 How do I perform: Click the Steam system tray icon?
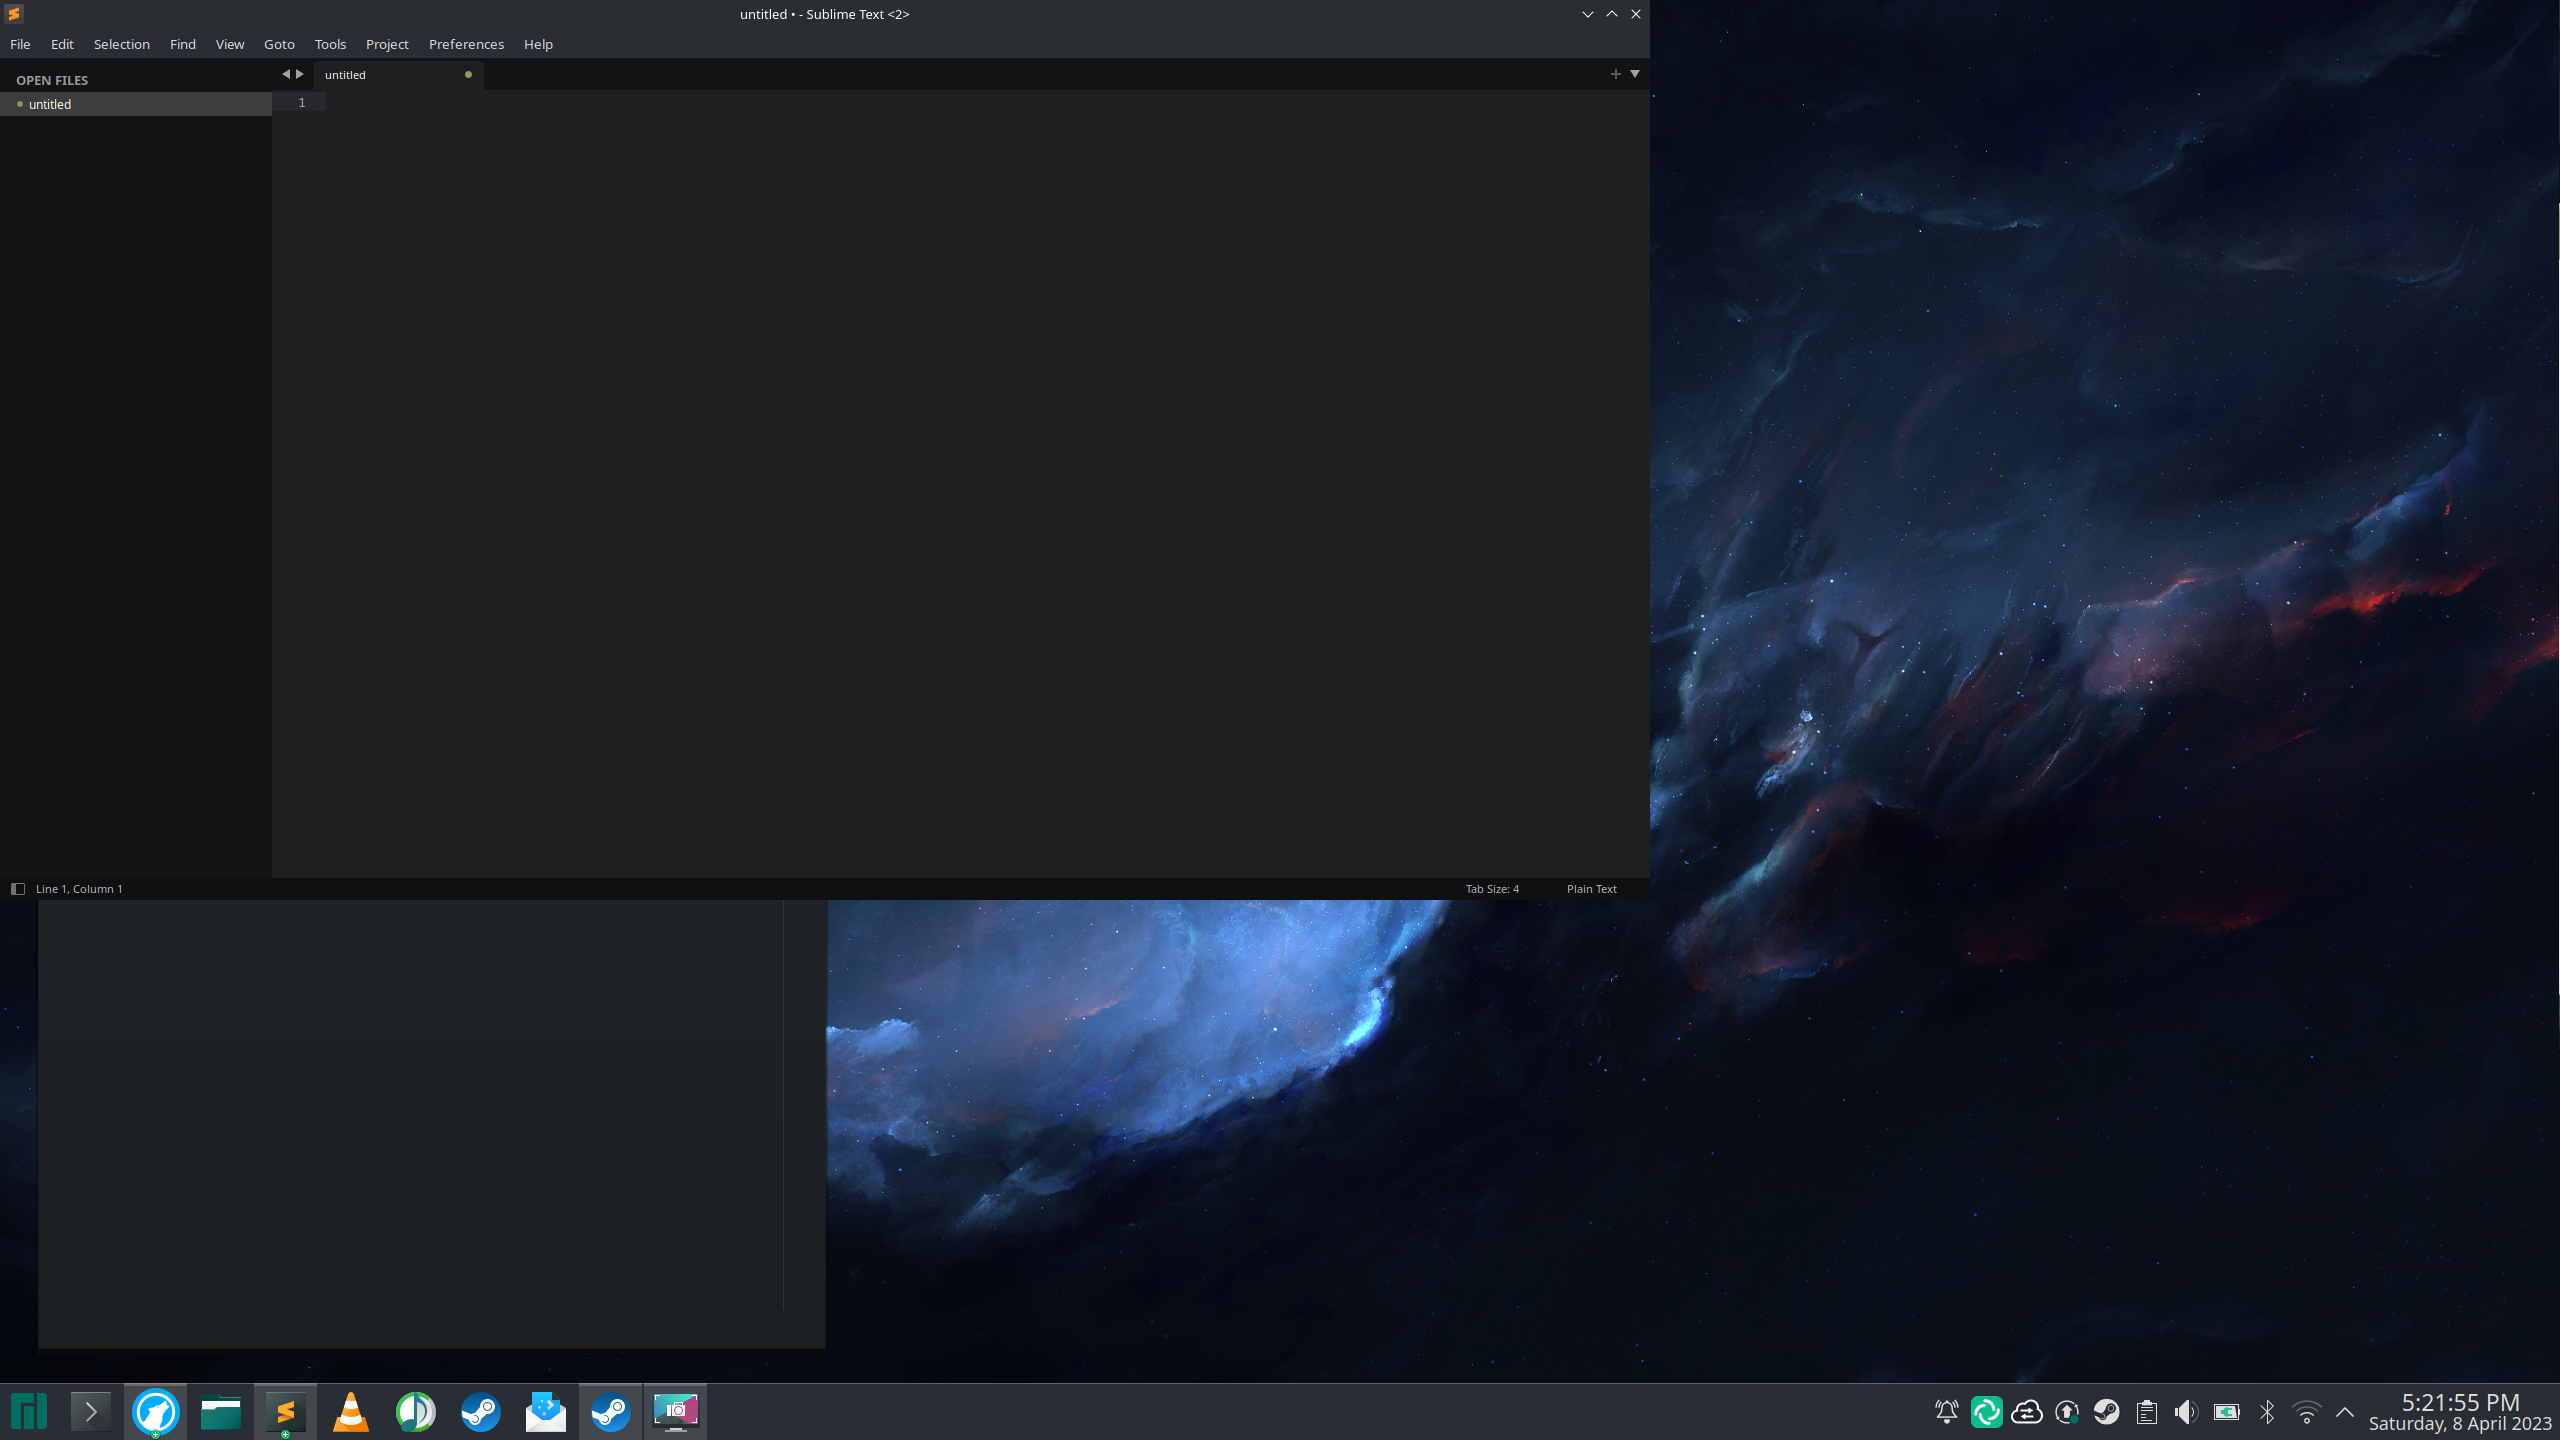[2106, 1412]
